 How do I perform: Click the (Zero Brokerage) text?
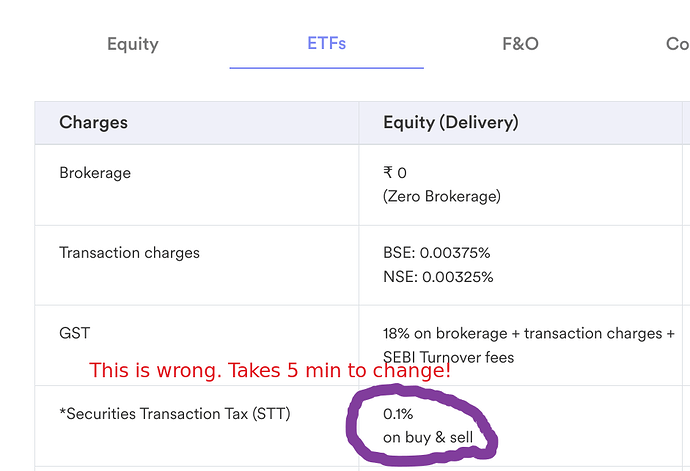(x=442, y=196)
